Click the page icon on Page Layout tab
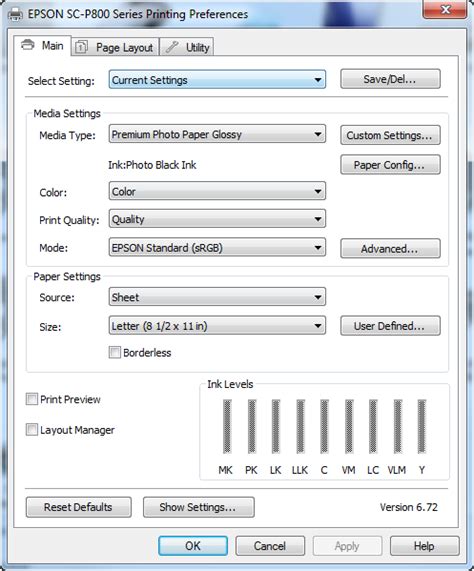Viewport: 474px width, 571px height. click(x=81, y=47)
